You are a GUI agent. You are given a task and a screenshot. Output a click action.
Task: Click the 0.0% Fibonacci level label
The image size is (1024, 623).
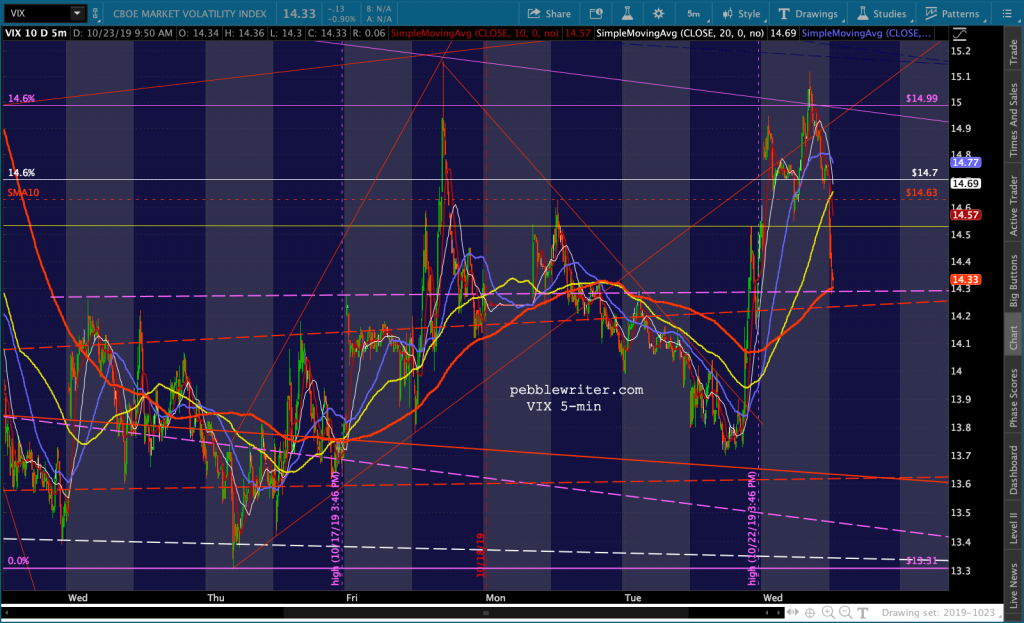18,560
